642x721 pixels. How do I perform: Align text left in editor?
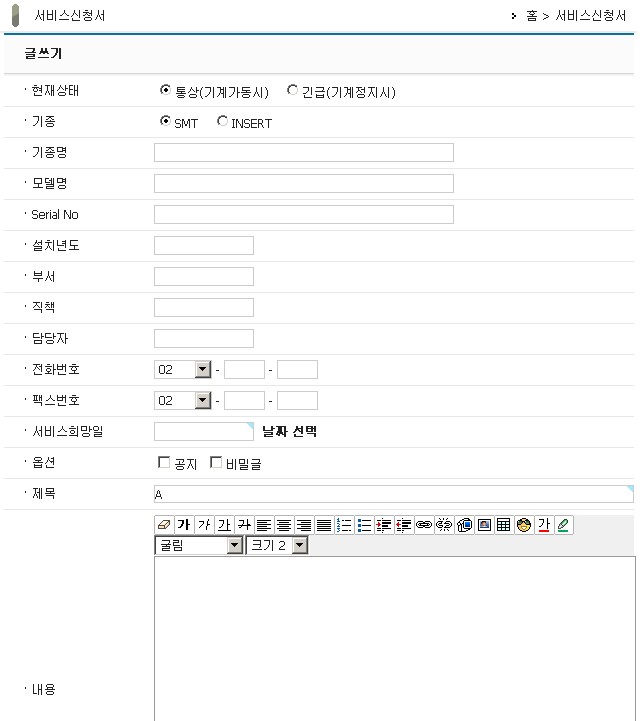[x=264, y=525]
